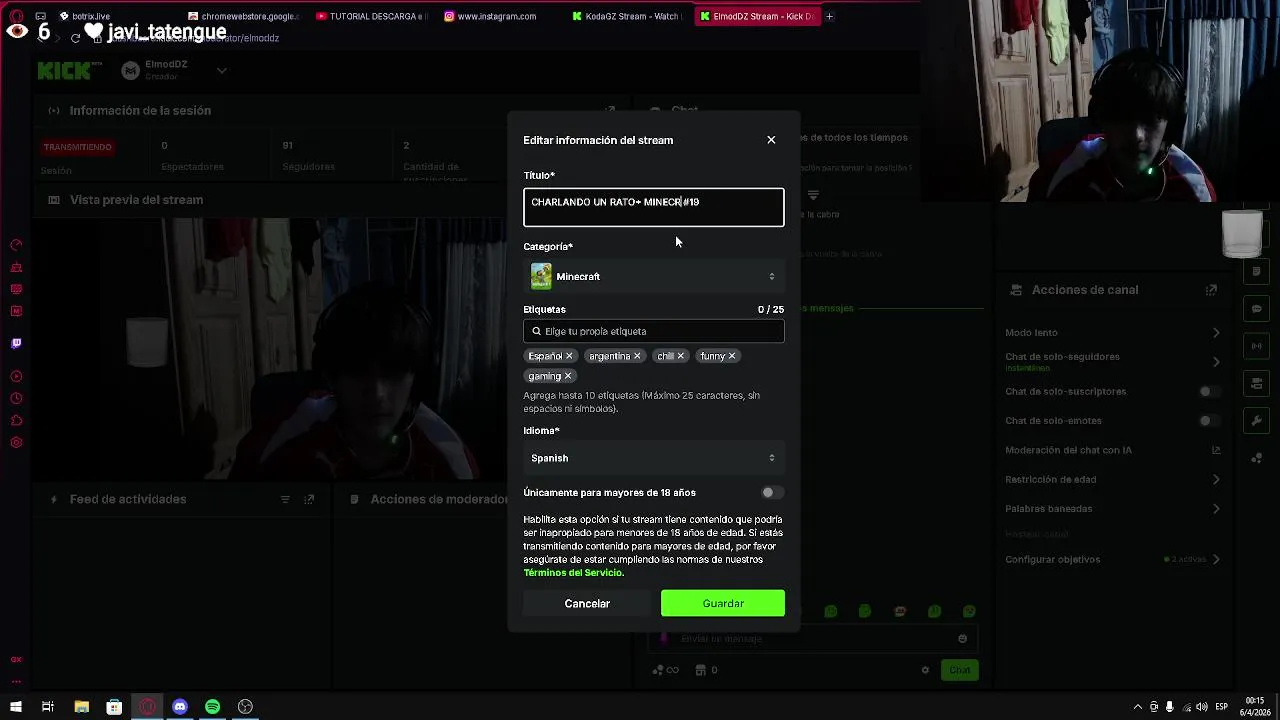Remove the argentina tag
The height and width of the screenshot is (720, 1280).
(637, 356)
